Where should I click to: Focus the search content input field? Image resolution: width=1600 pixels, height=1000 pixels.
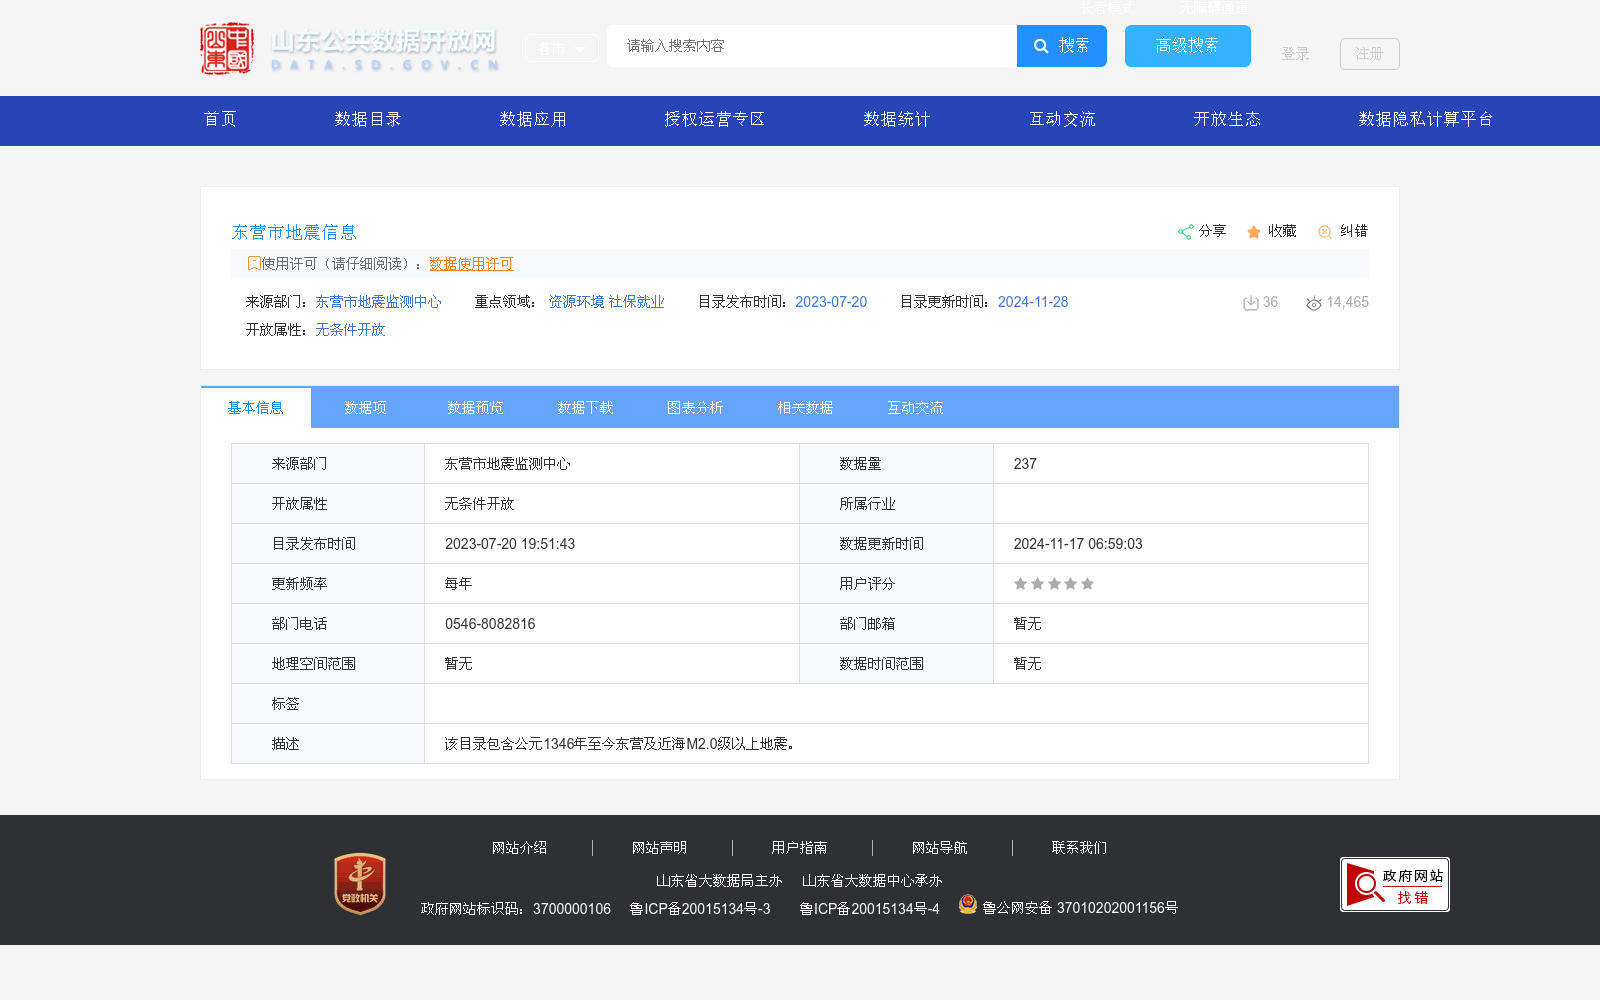pyautogui.click(x=812, y=46)
